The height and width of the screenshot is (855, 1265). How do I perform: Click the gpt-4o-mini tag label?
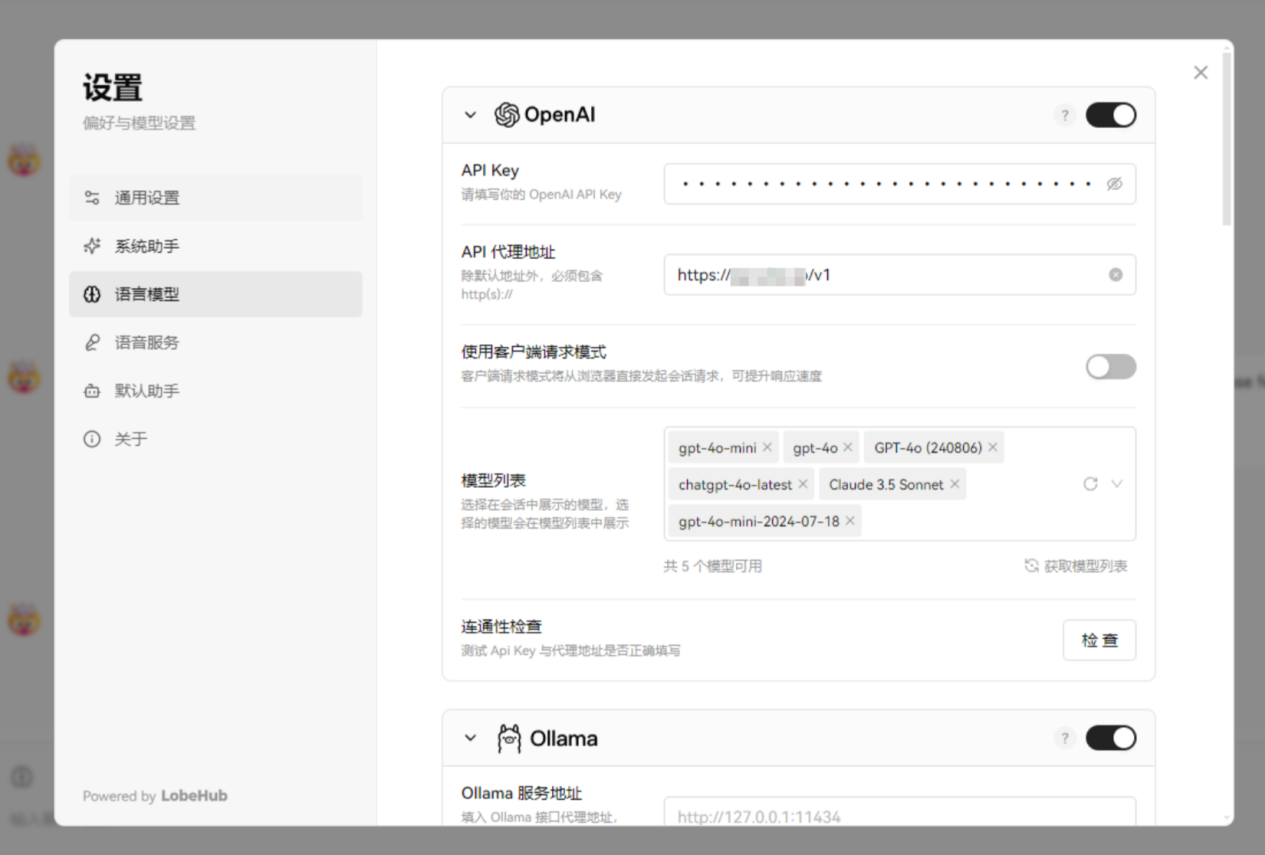click(x=717, y=448)
